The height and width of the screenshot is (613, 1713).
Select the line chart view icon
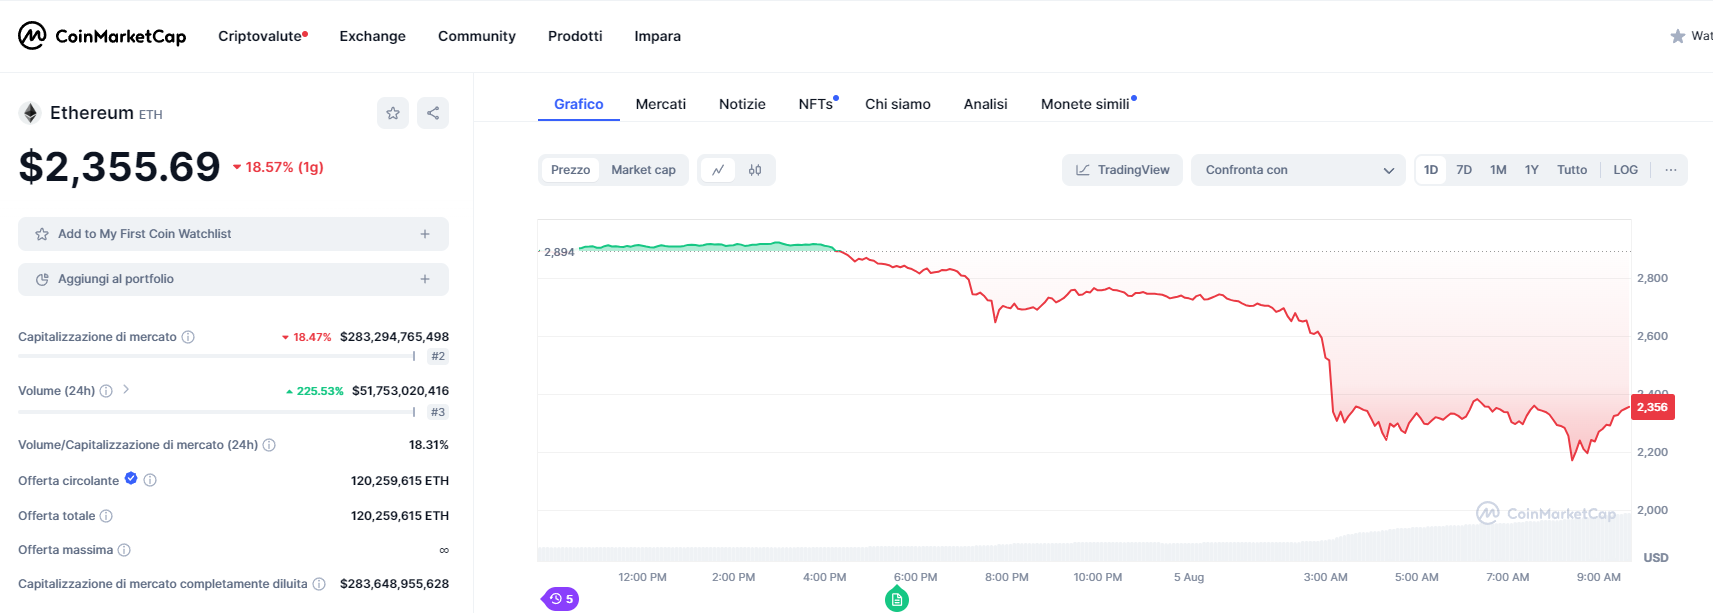[718, 170]
